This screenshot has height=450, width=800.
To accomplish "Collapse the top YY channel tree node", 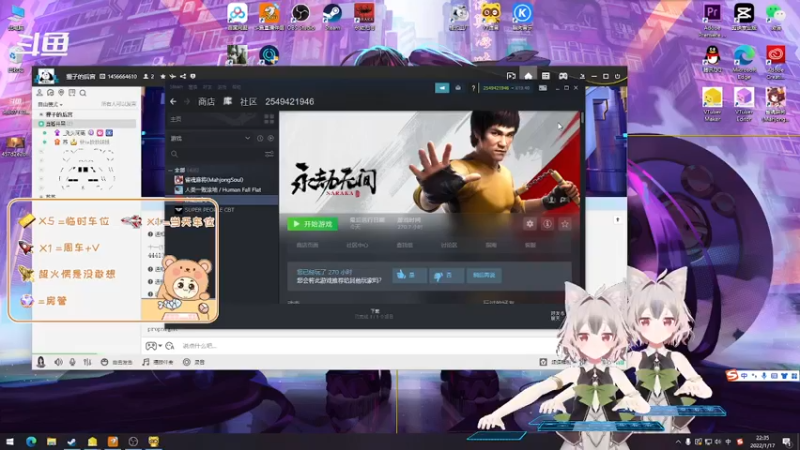I will (41, 114).
